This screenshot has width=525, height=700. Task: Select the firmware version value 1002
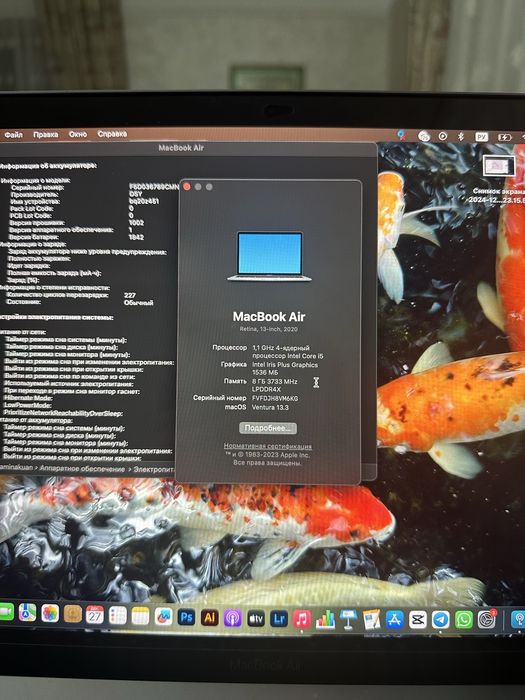pos(136,222)
